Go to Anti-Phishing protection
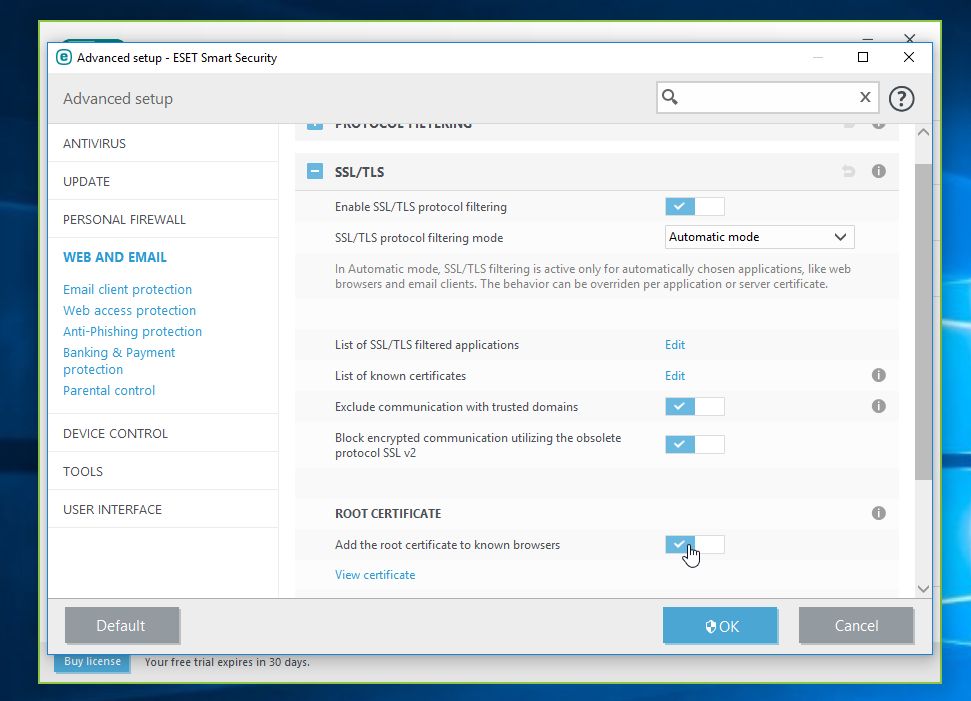The height and width of the screenshot is (701, 971). pos(133,331)
